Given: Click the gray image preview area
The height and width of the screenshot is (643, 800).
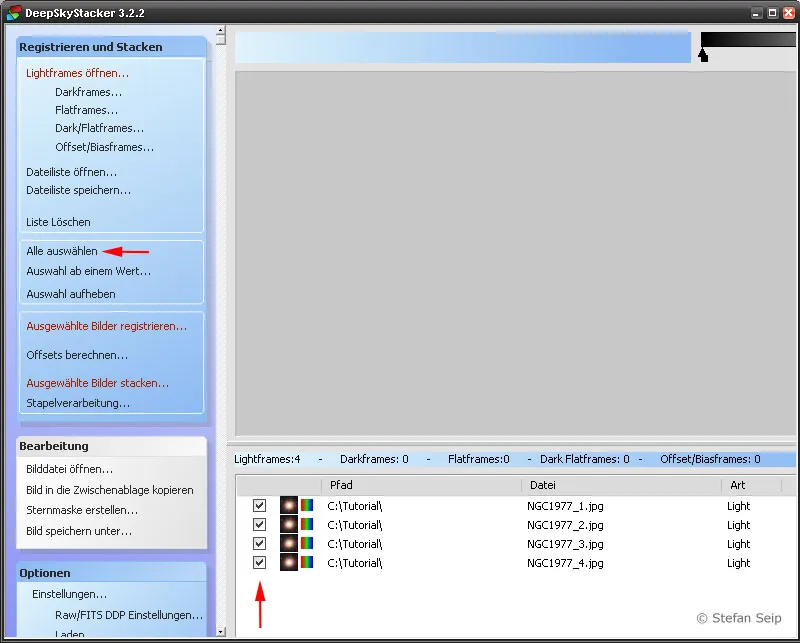Looking at the screenshot, I should pos(515,254).
